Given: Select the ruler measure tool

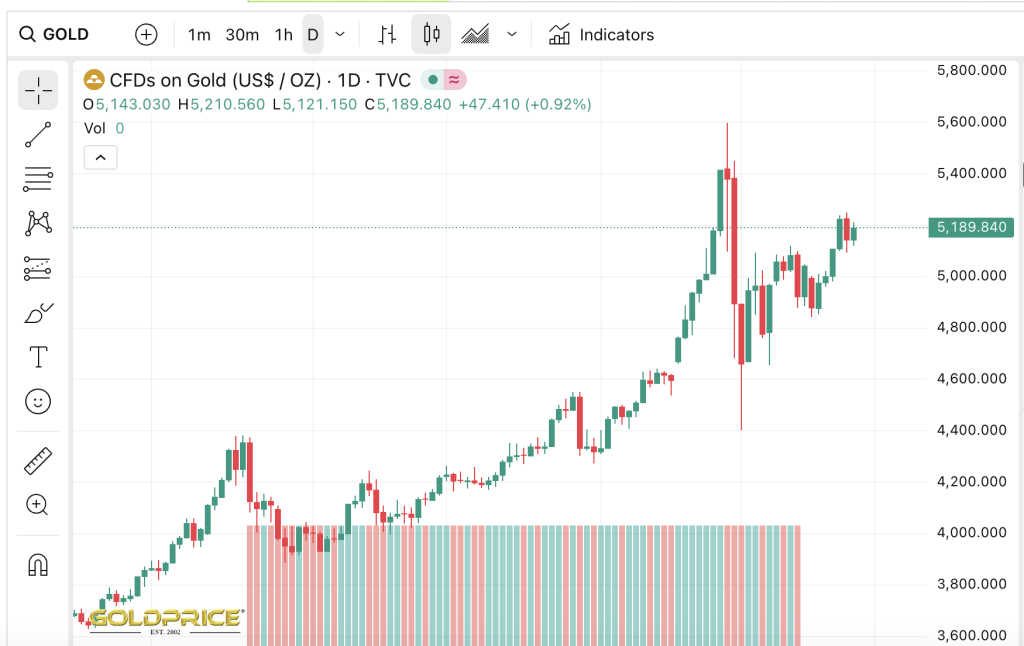Looking at the screenshot, I should (x=38, y=460).
